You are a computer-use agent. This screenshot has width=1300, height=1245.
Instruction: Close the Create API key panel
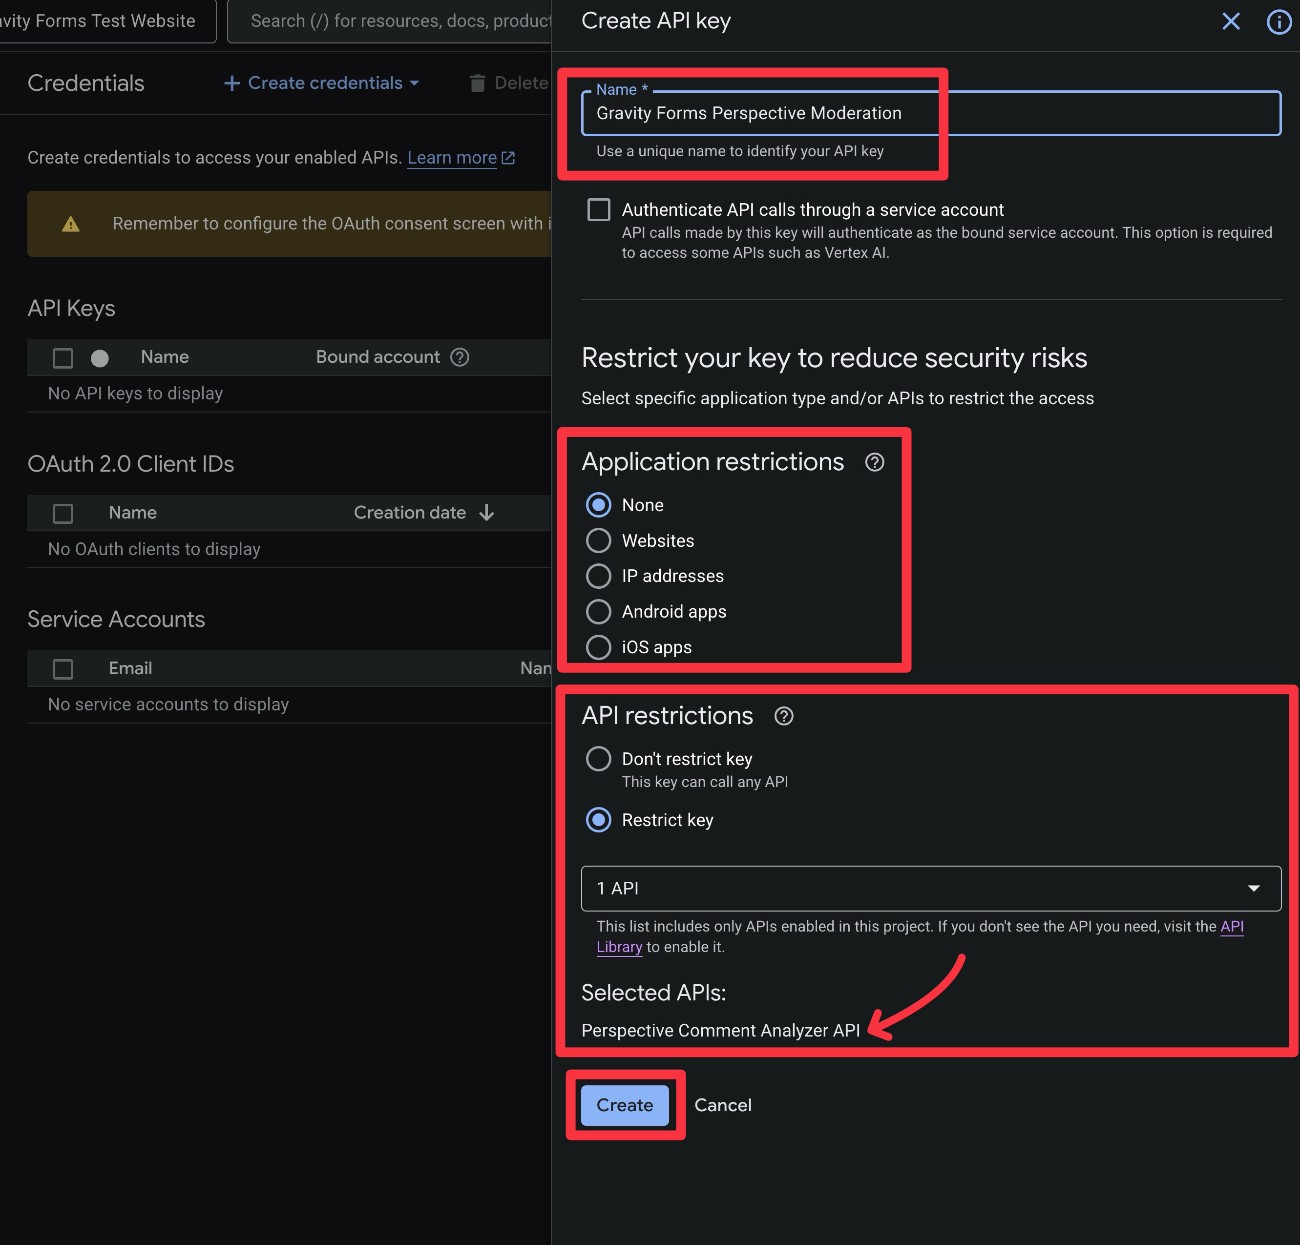tap(1230, 21)
